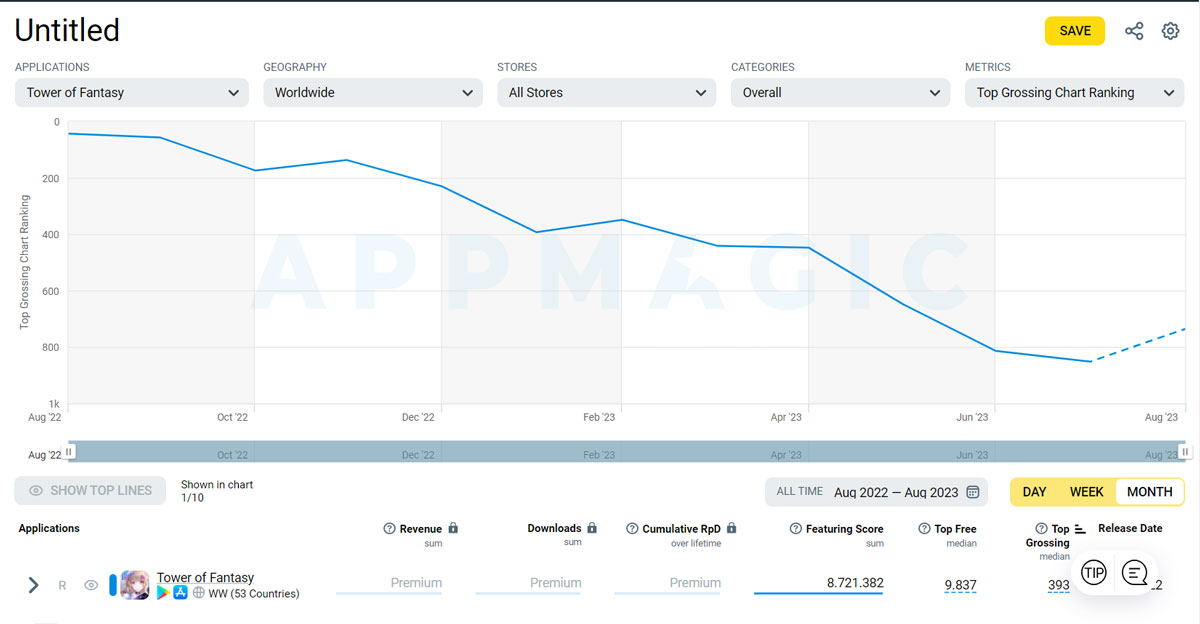Click the Cumulative RpD lock icon
This screenshot has height=624, width=1200.
tap(731, 528)
